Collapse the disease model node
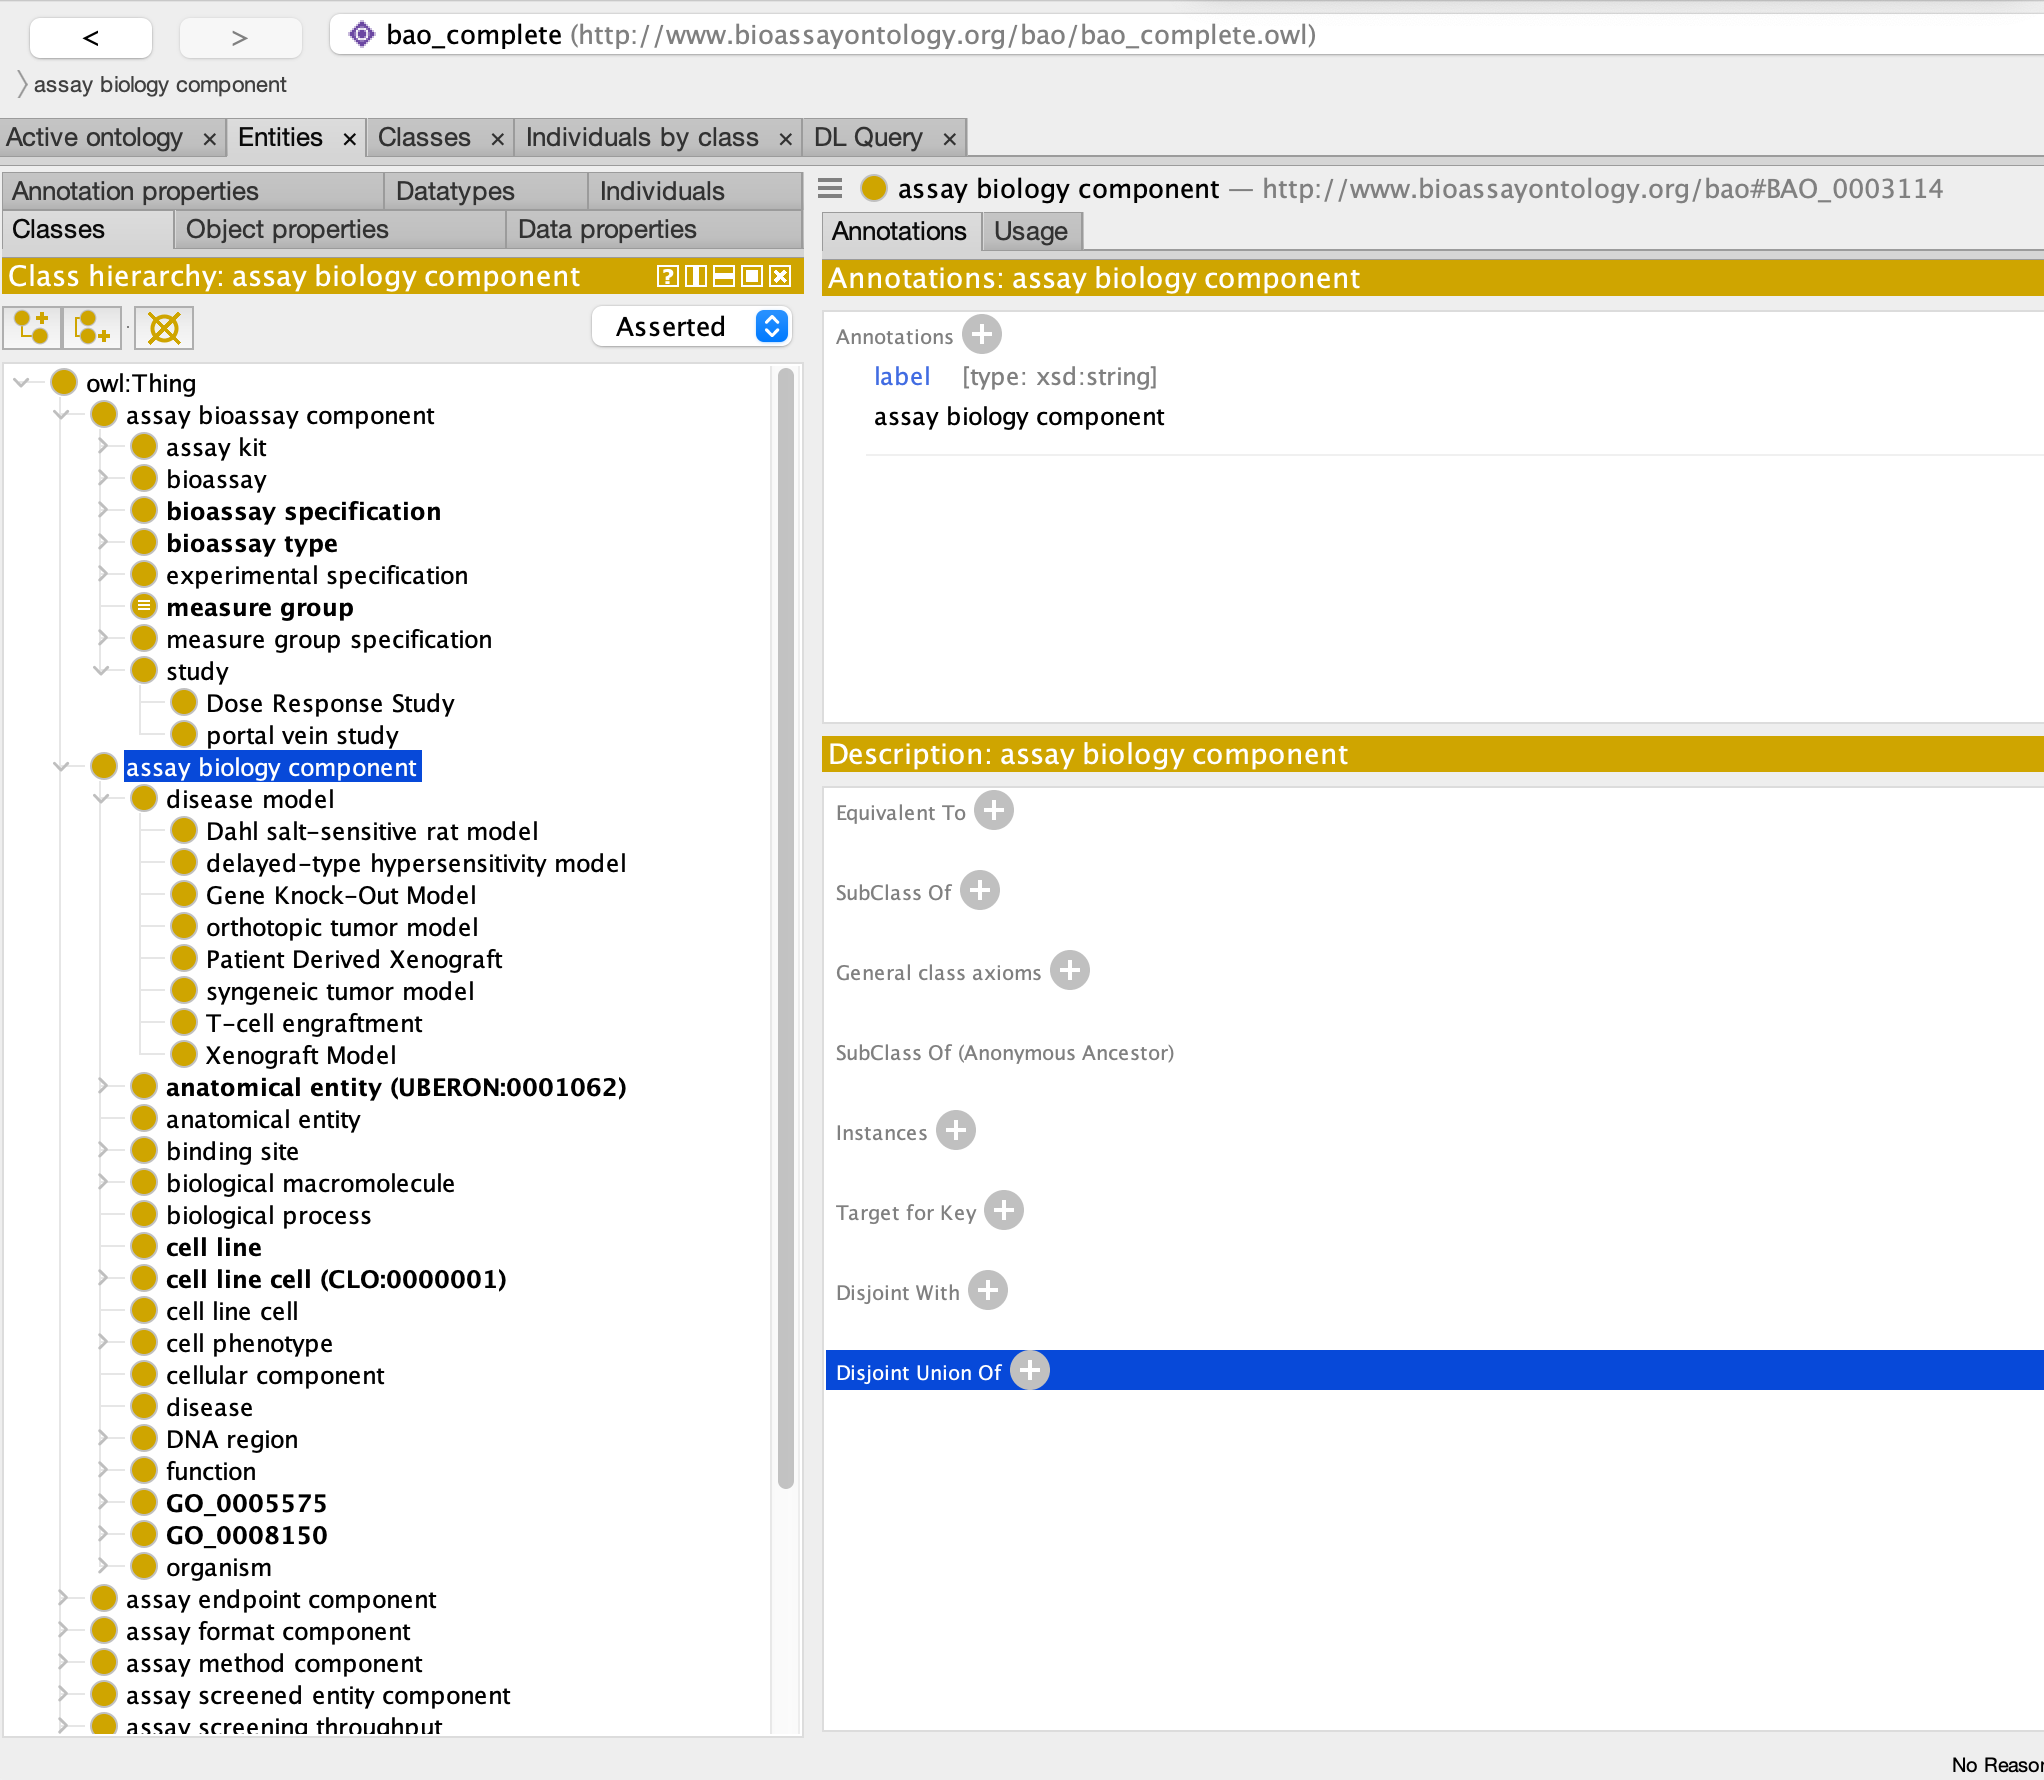 point(101,798)
